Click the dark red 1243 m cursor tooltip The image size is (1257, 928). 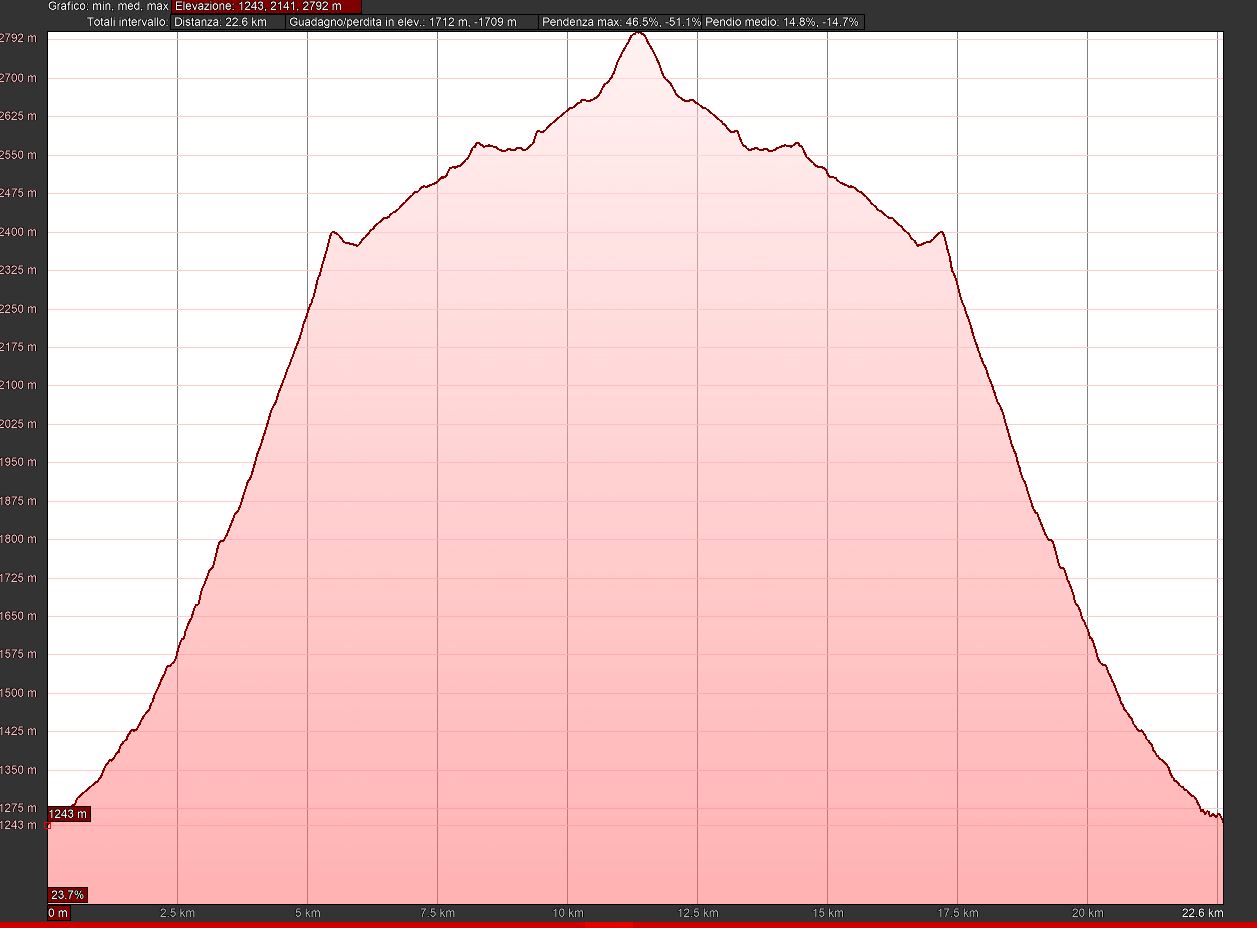[x=68, y=814]
